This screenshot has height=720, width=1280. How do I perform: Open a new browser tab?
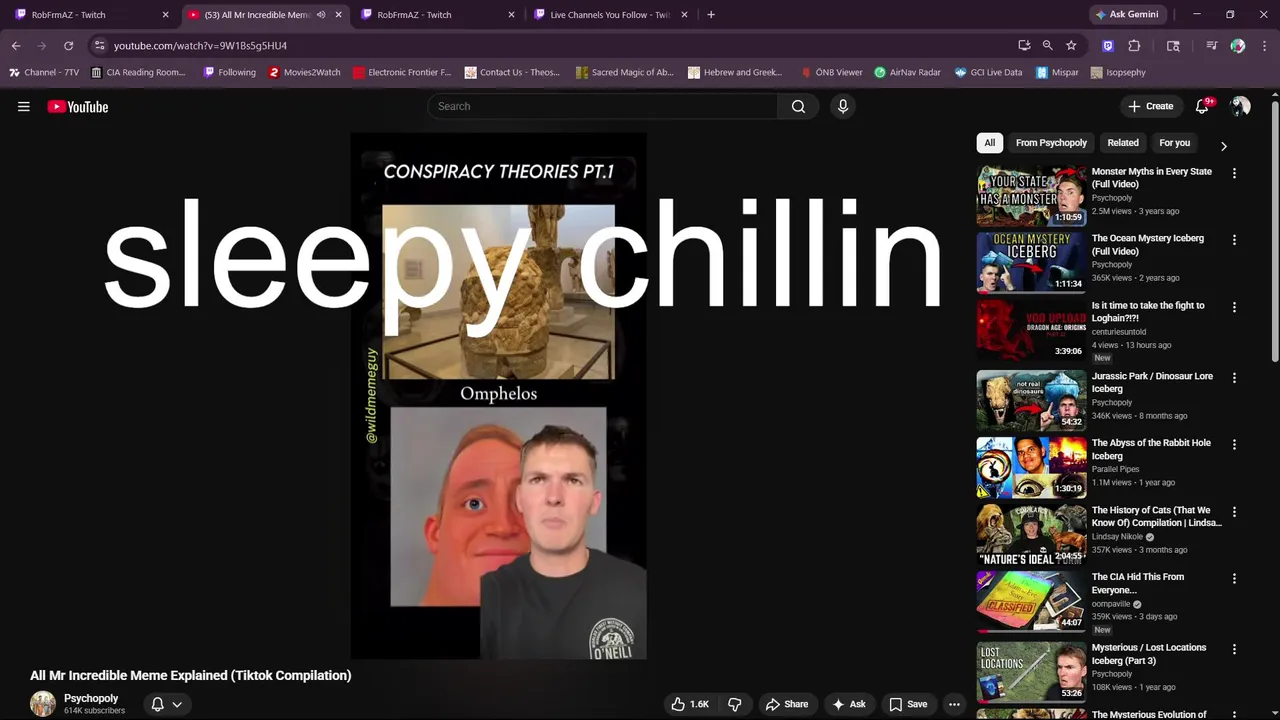pos(711,15)
